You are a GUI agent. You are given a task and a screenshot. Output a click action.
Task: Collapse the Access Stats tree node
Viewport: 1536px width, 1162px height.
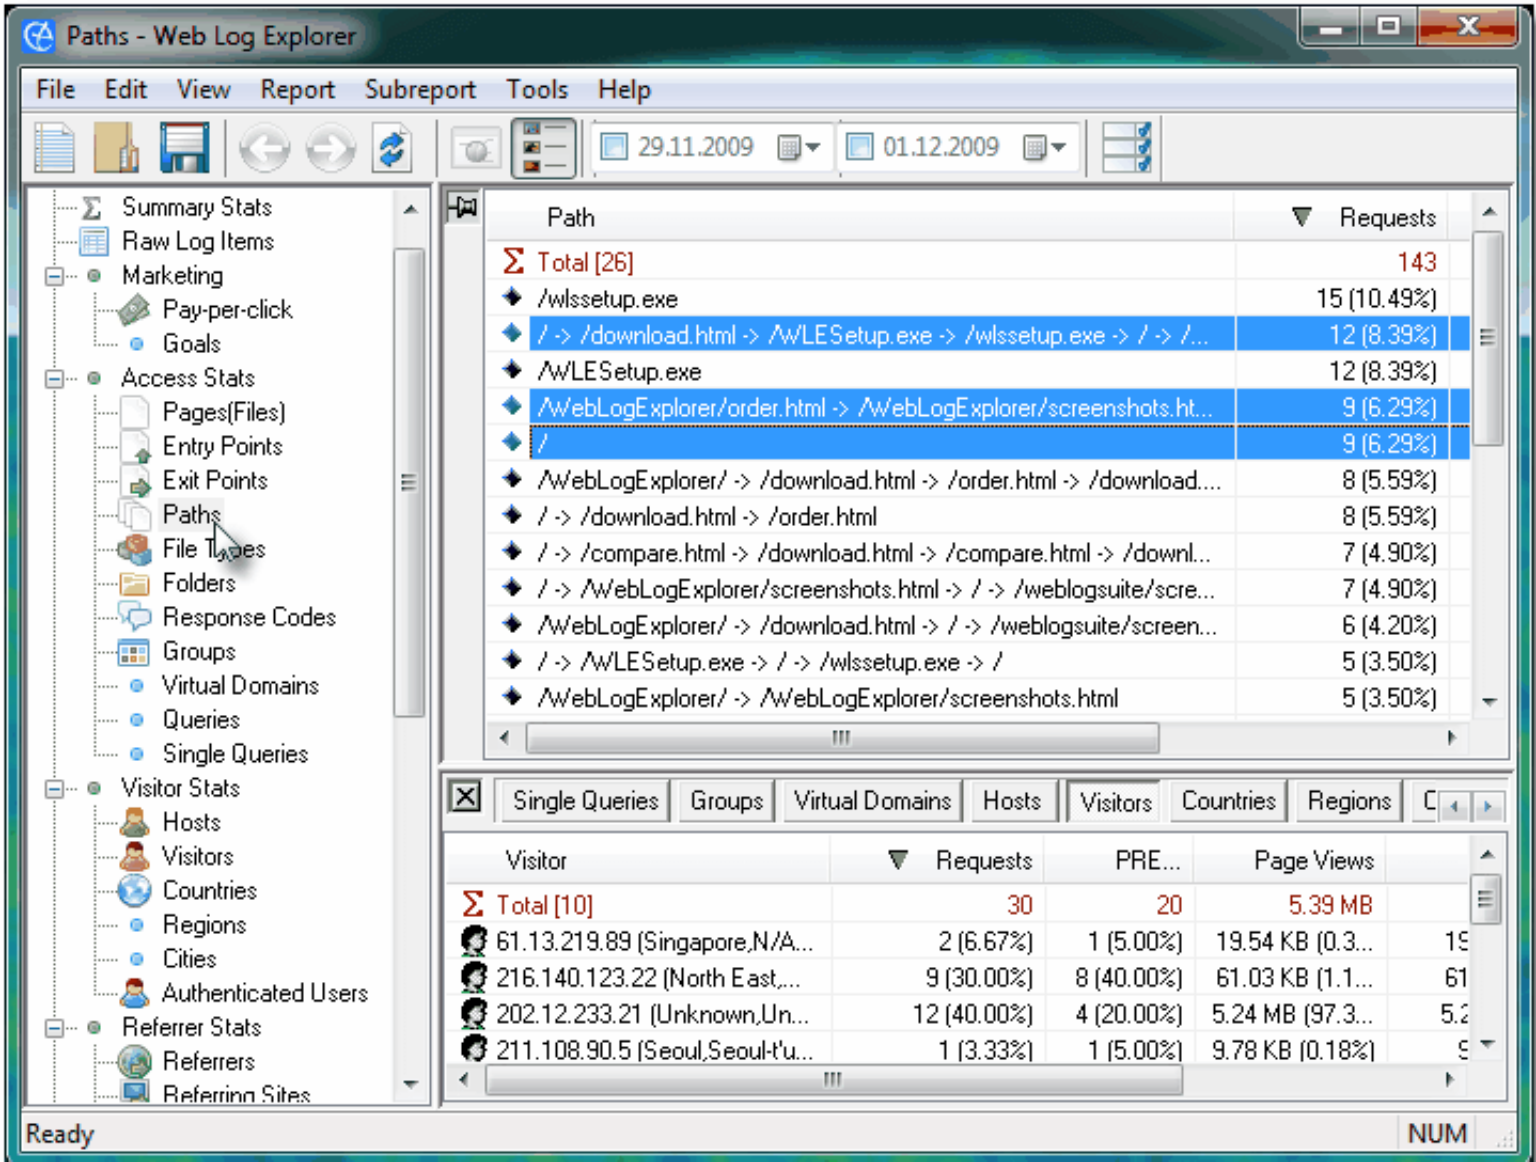pyautogui.click(x=55, y=379)
